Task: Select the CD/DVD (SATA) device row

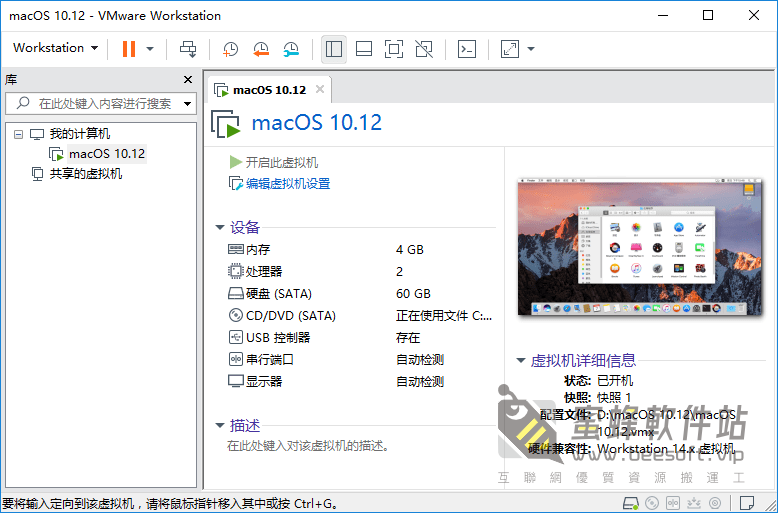Action: pos(360,316)
